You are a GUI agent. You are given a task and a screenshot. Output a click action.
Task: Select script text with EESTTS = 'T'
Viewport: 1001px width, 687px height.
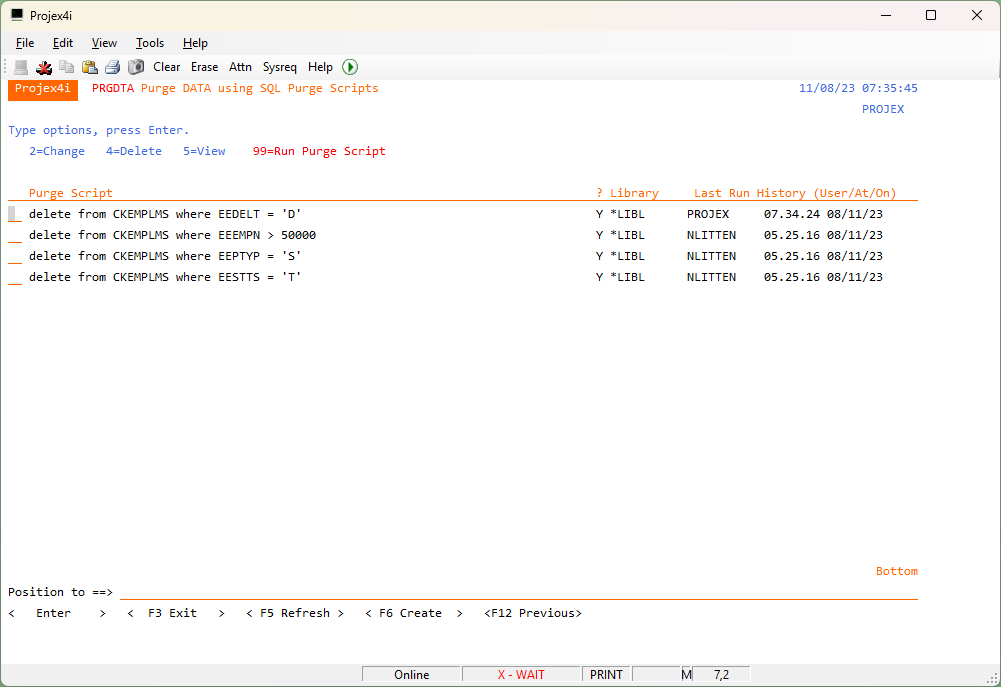pos(165,277)
